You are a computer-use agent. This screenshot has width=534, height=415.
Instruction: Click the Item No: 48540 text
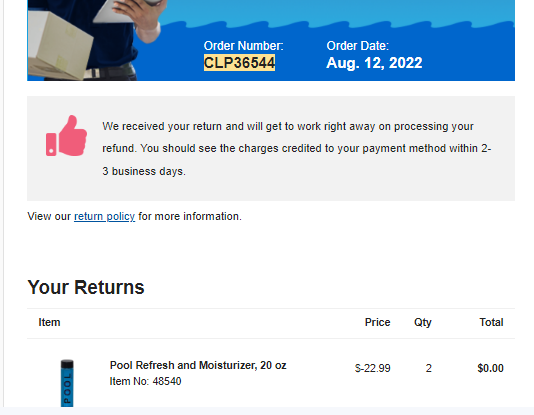[145, 381]
